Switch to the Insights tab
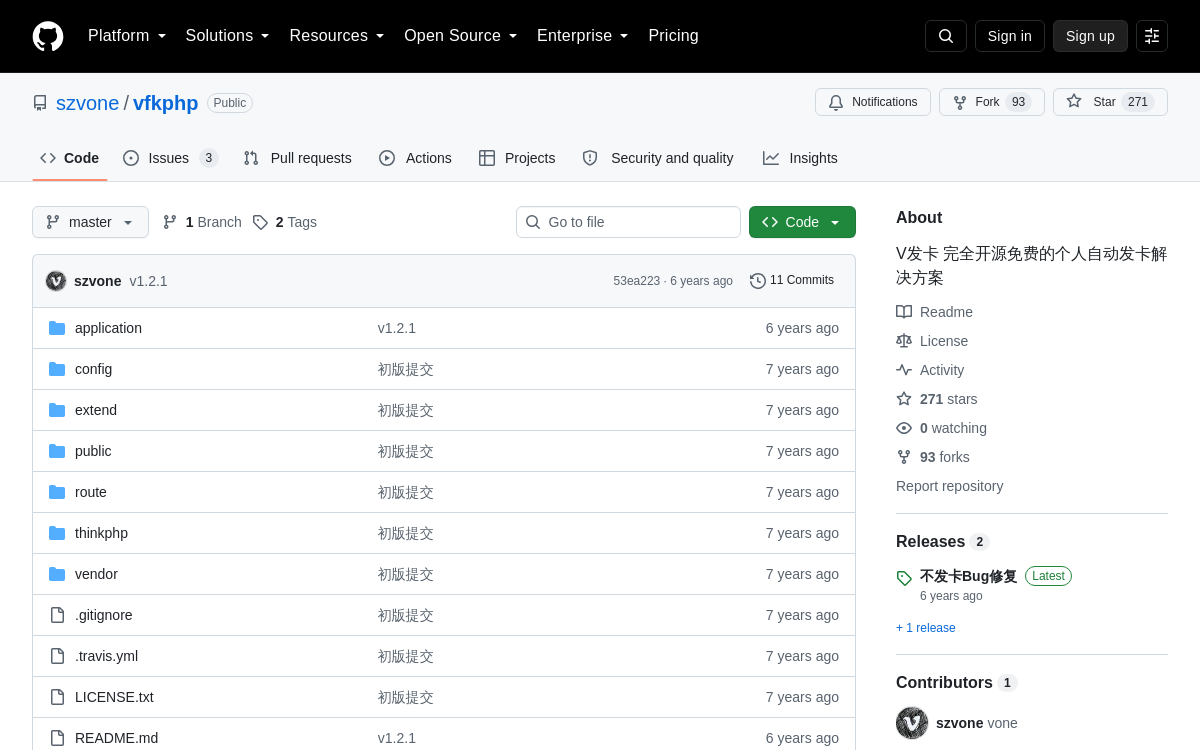The image size is (1200, 750). click(x=800, y=158)
